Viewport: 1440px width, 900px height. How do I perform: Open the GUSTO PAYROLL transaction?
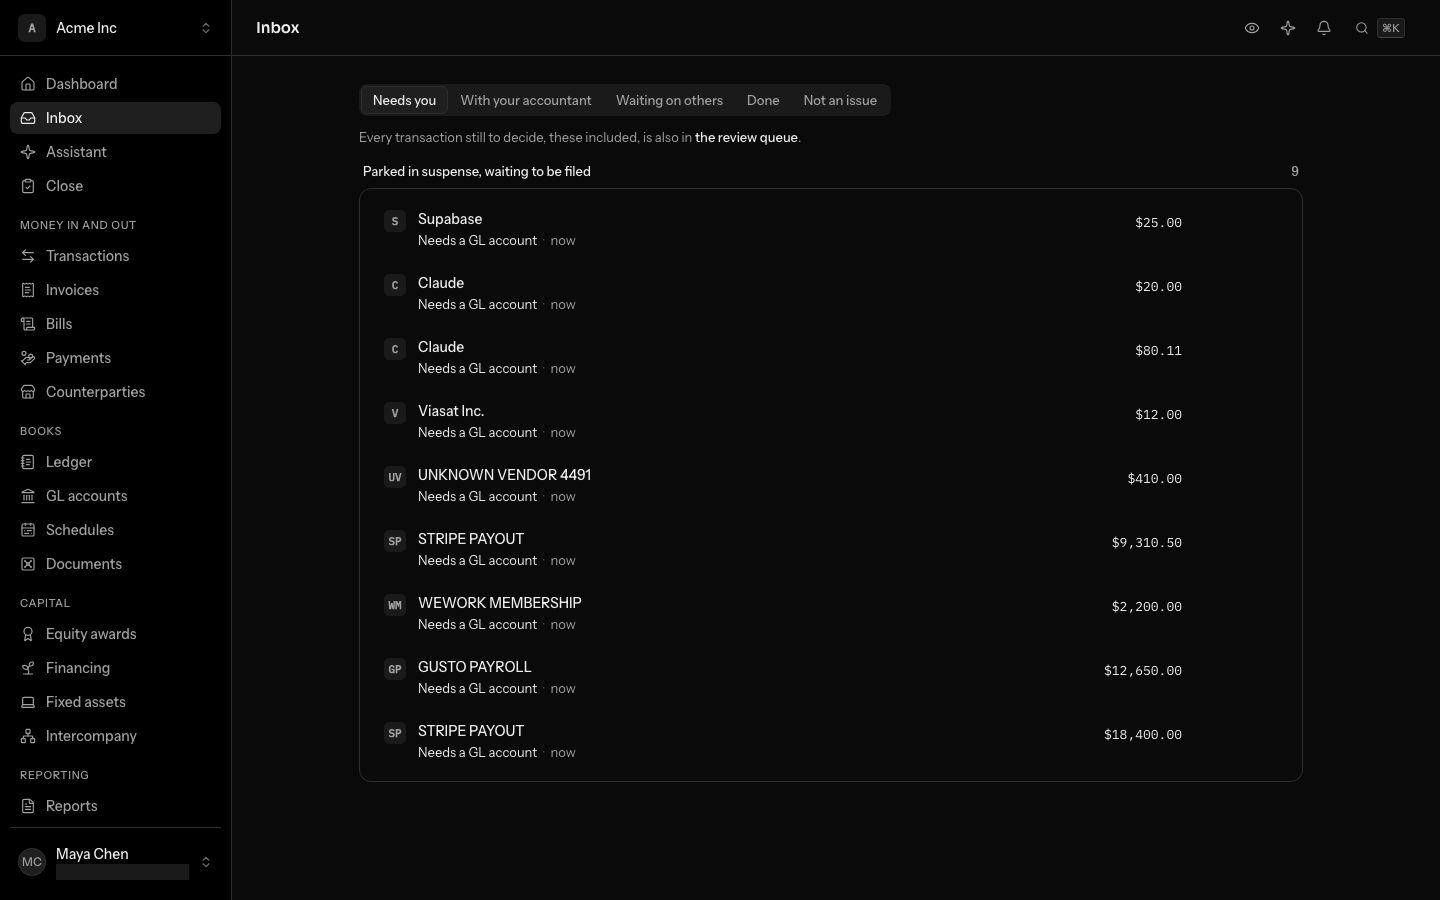coord(830,677)
